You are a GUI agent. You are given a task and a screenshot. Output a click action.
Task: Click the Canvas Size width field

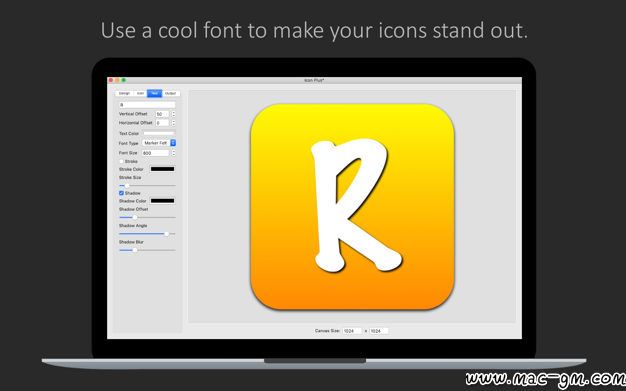(352, 331)
